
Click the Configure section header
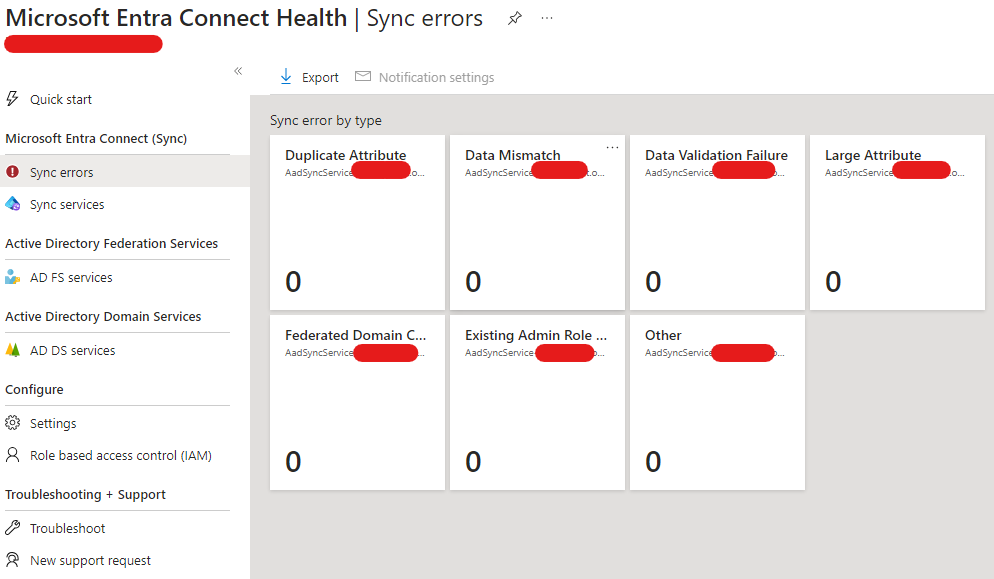(34, 389)
